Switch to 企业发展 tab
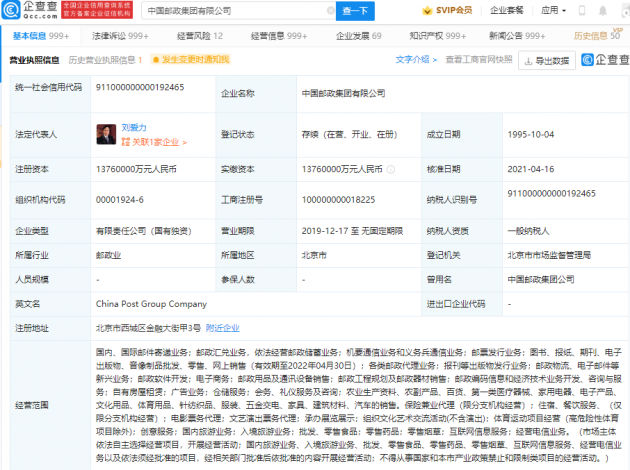Image resolution: width=630 pixels, height=470 pixels. [x=358, y=36]
